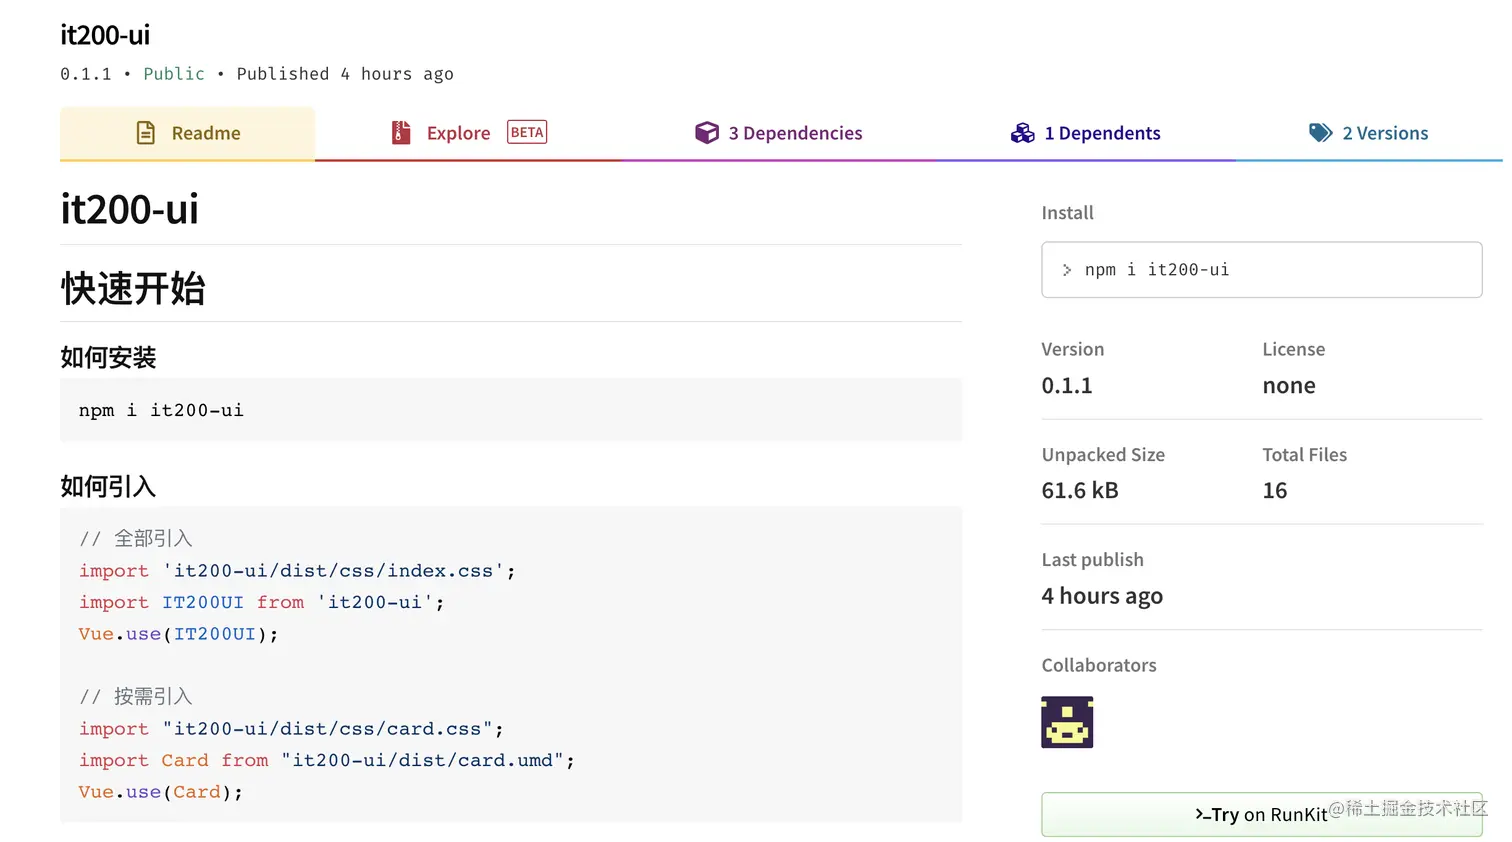Image resolution: width=1512 pixels, height=842 pixels.
Task: Click the 快速开始 heading
Action: [x=133, y=288]
